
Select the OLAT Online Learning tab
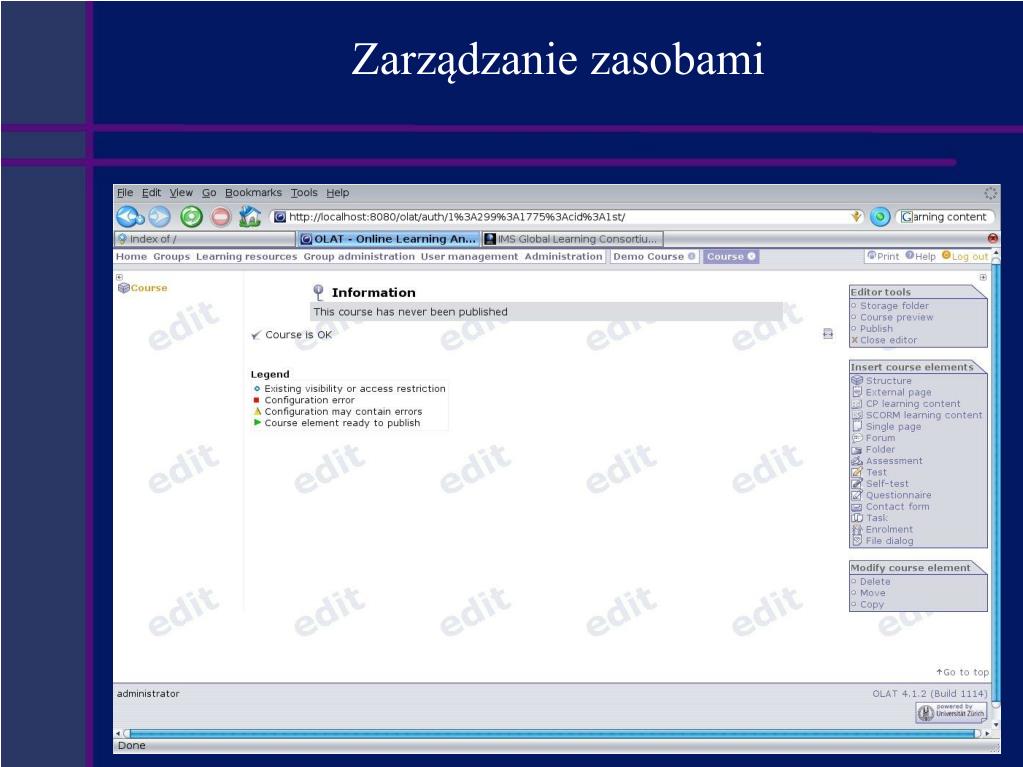point(388,239)
